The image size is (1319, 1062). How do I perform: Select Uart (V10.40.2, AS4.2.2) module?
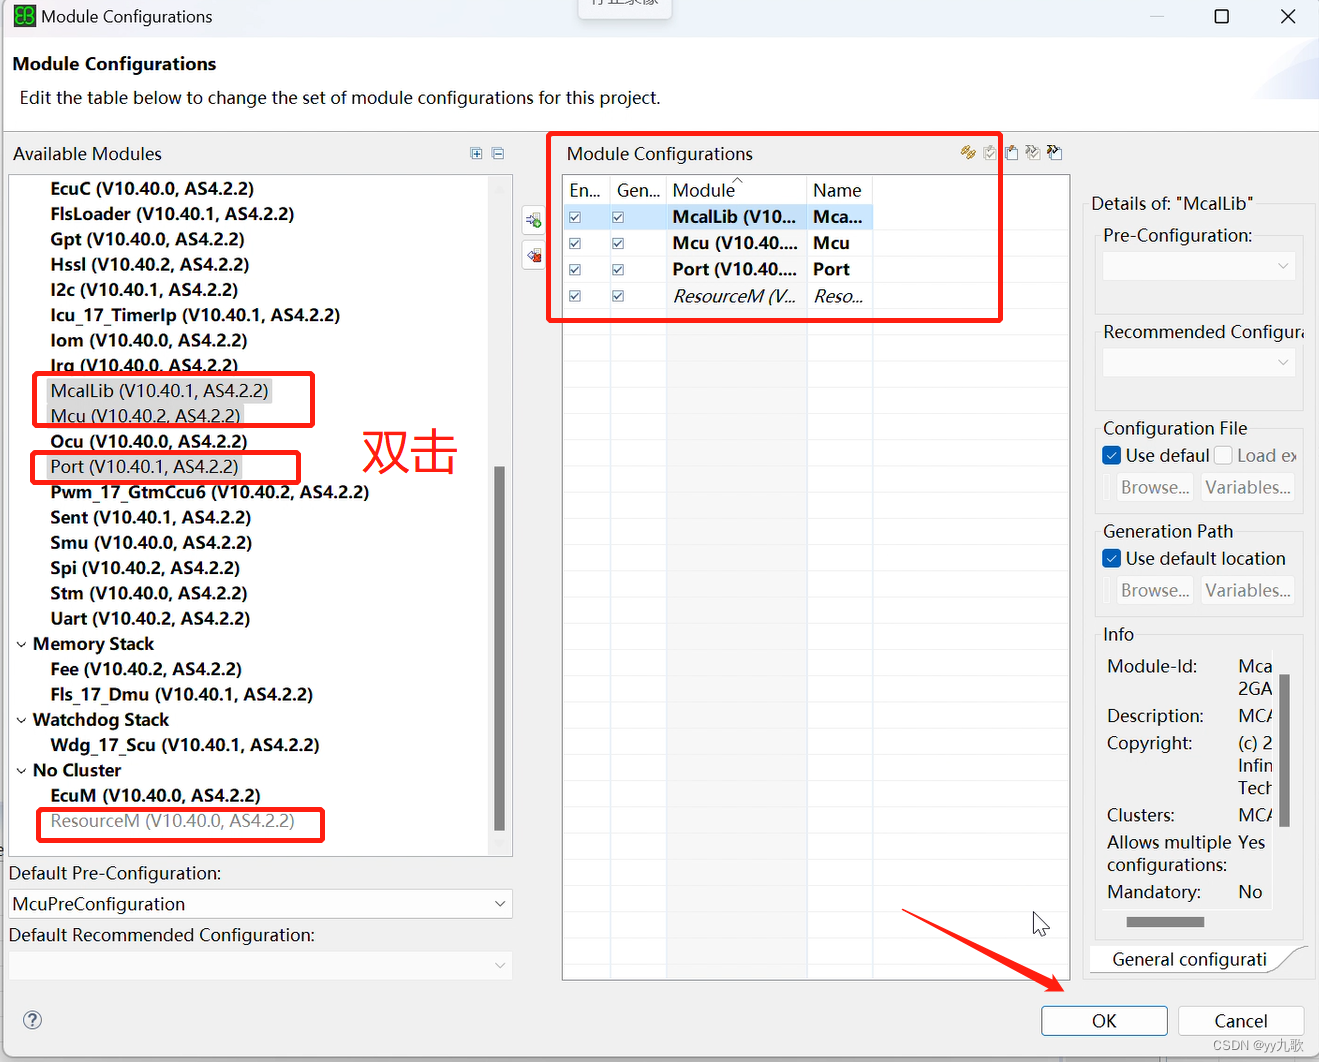pyautogui.click(x=150, y=619)
